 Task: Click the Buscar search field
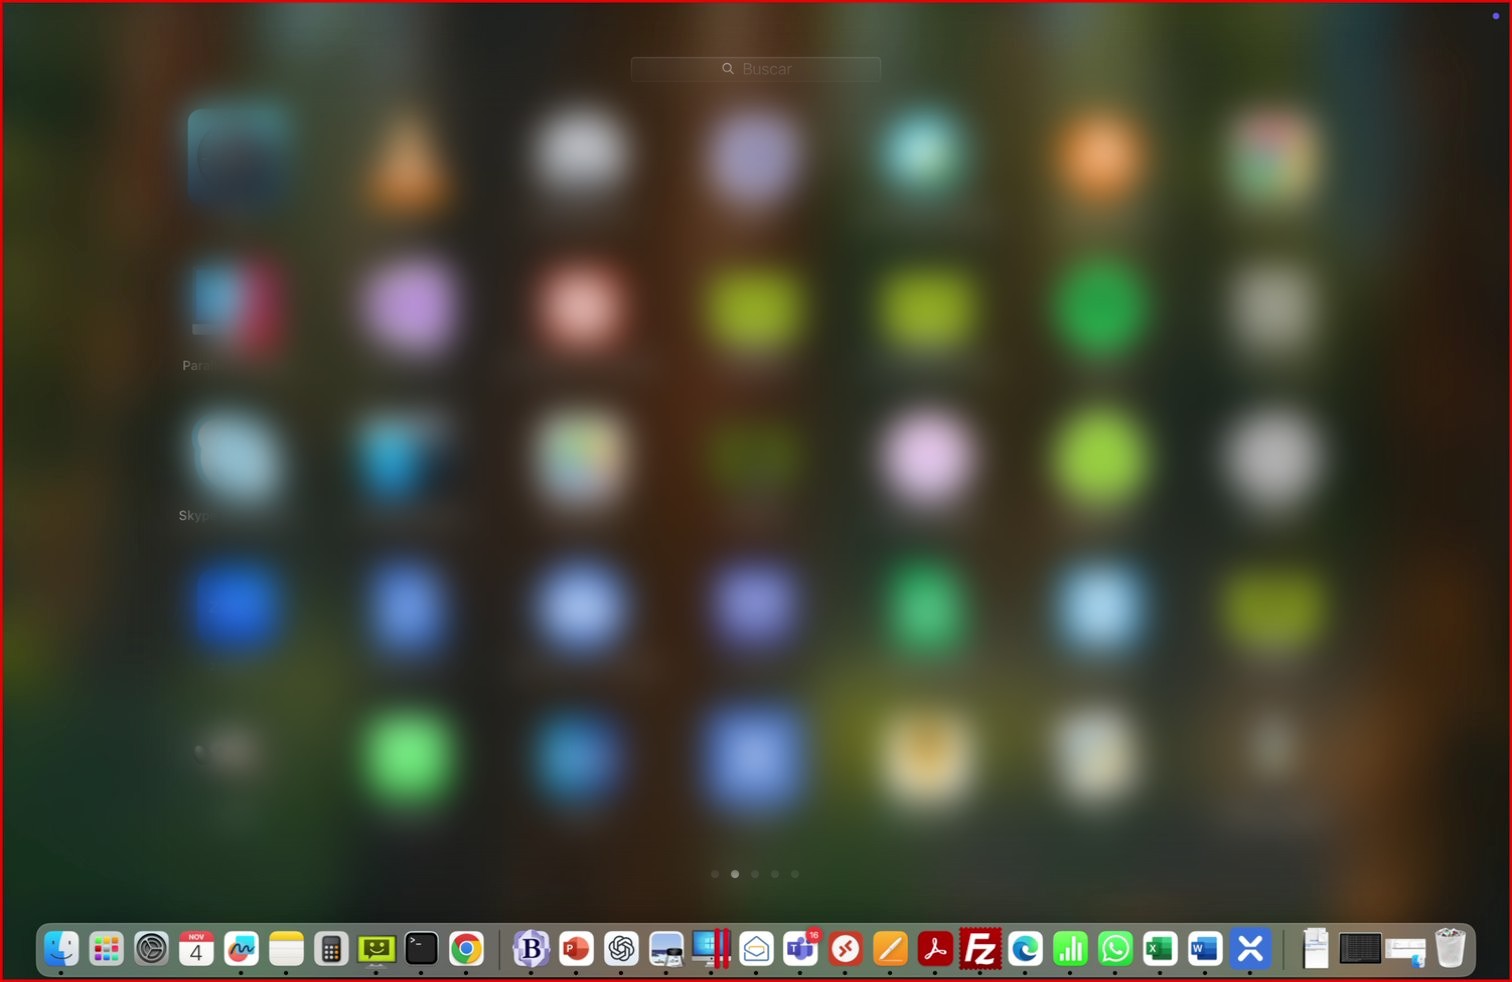(x=756, y=69)
